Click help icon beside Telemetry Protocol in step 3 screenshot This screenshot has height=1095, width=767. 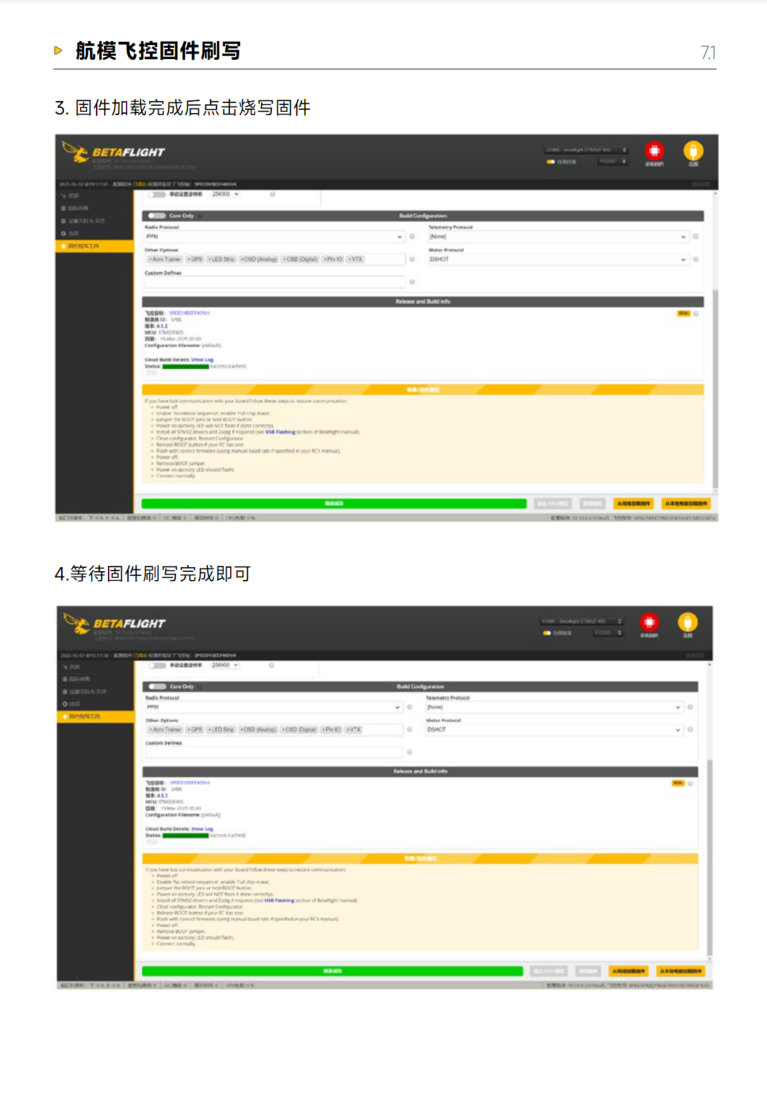[696, 237]
